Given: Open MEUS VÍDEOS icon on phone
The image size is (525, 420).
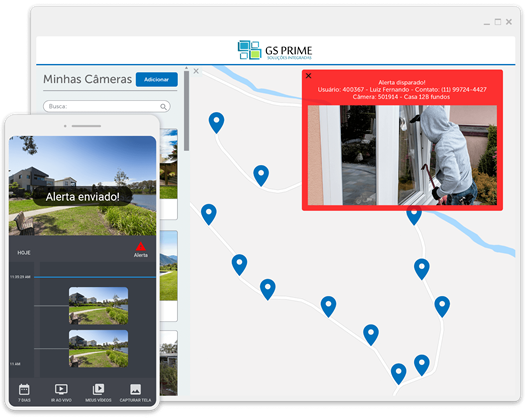Looking at the screenshot, I should tap(98, 389).
